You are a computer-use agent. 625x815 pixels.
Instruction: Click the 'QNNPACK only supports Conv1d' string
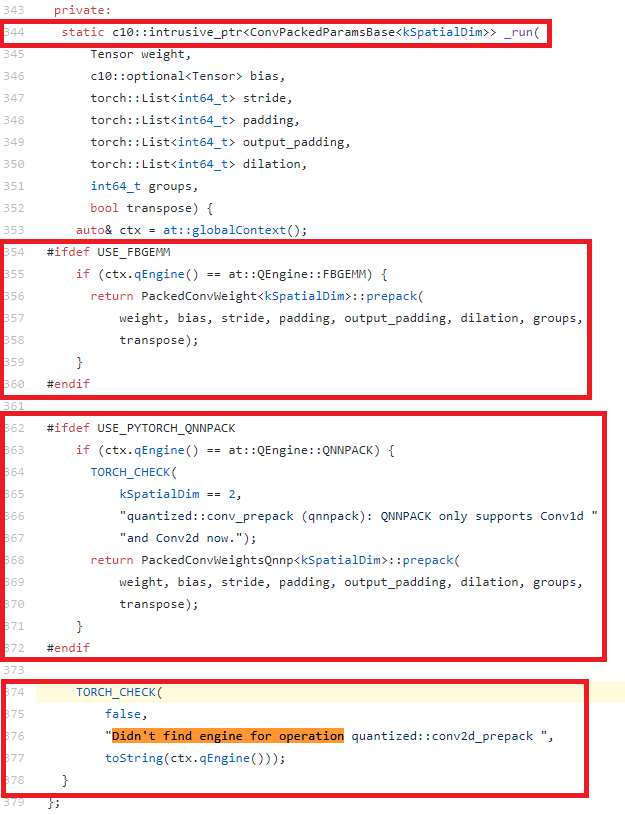(482, 516)
